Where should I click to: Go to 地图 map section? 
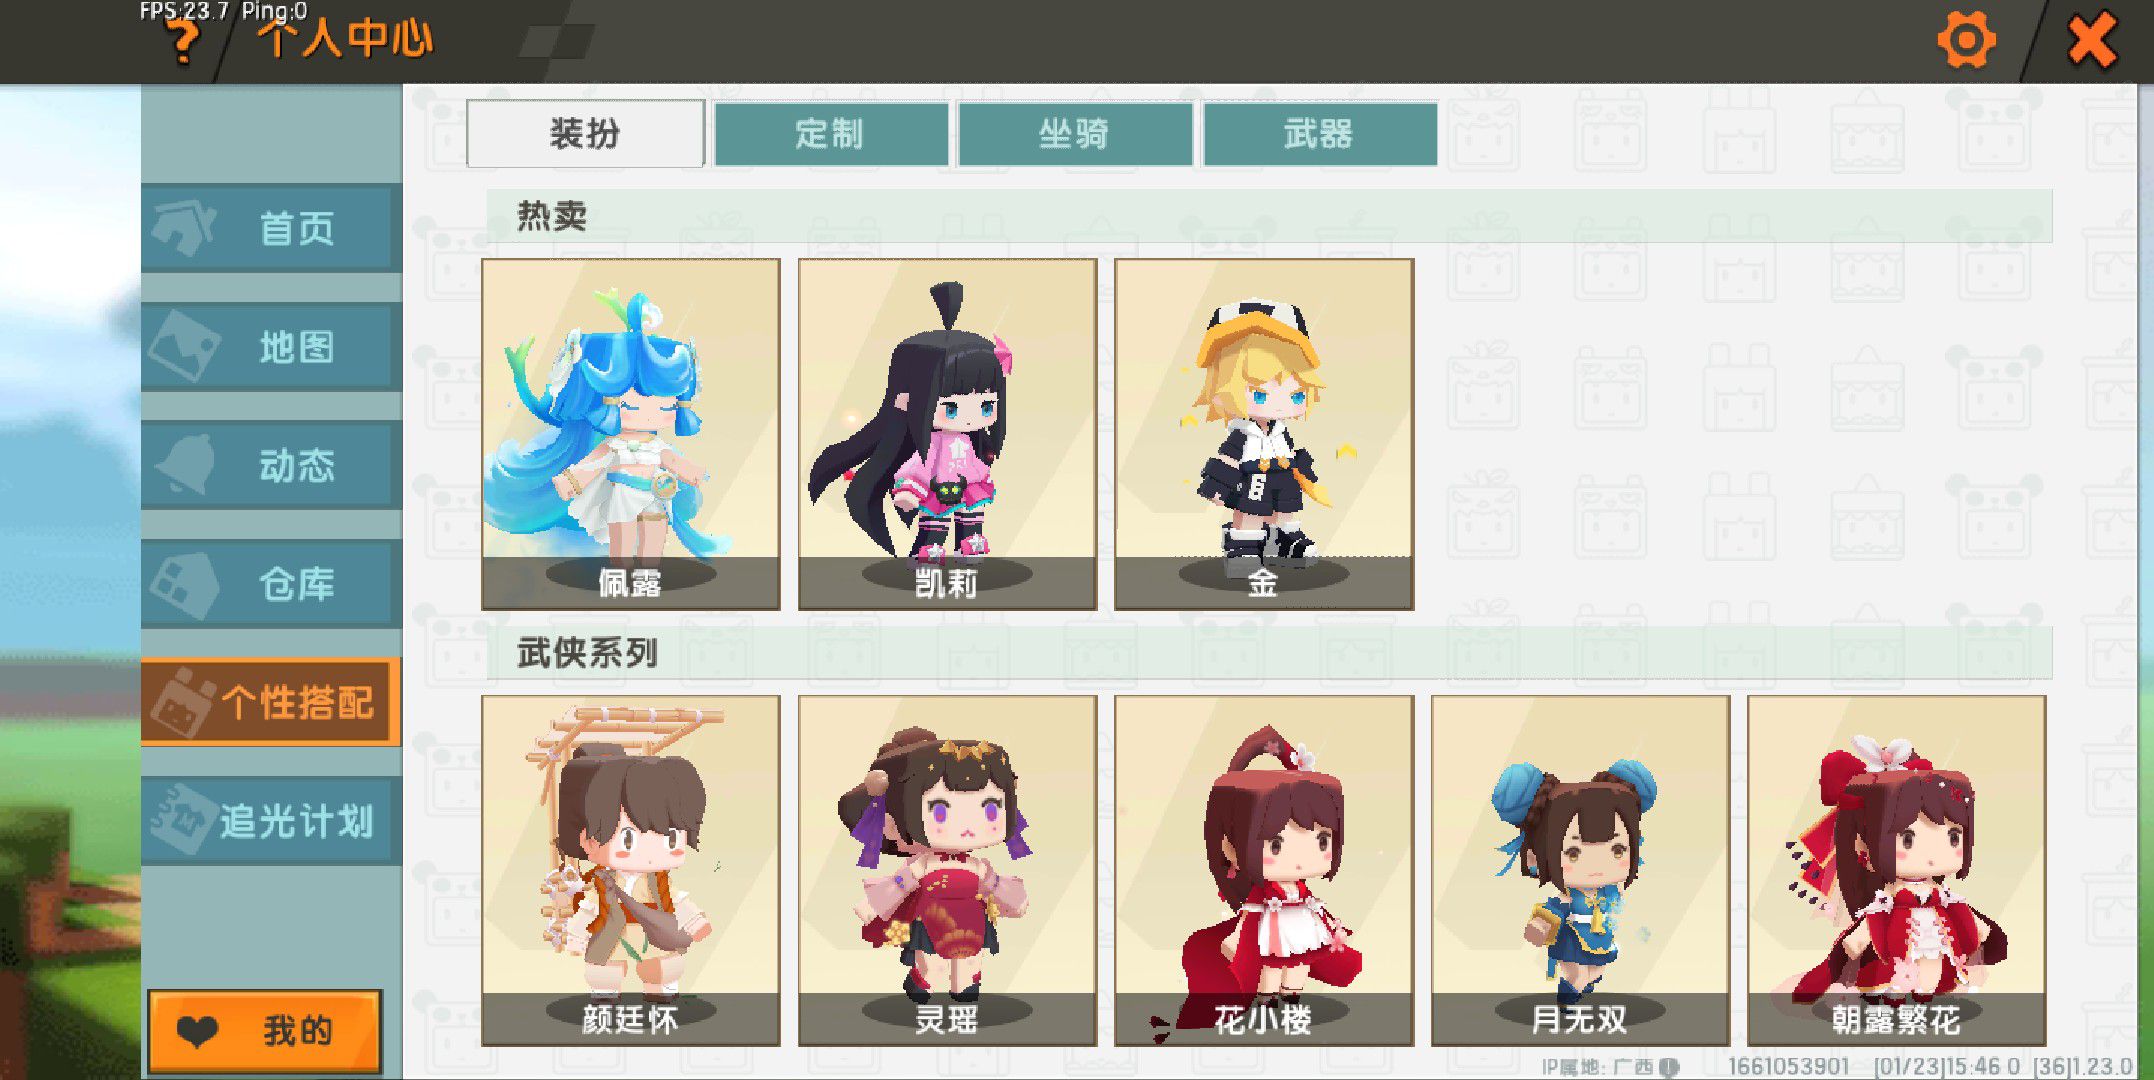click(271, 347)
